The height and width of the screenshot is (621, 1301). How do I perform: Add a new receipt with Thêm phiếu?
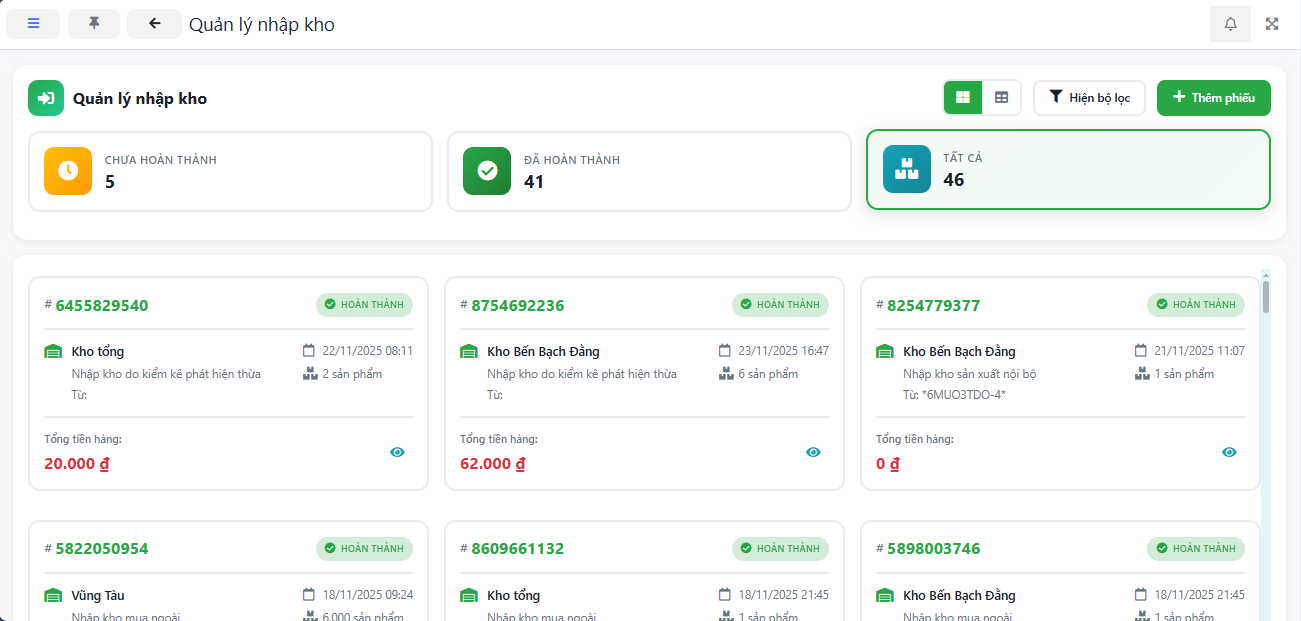[x=1213, y=98]
